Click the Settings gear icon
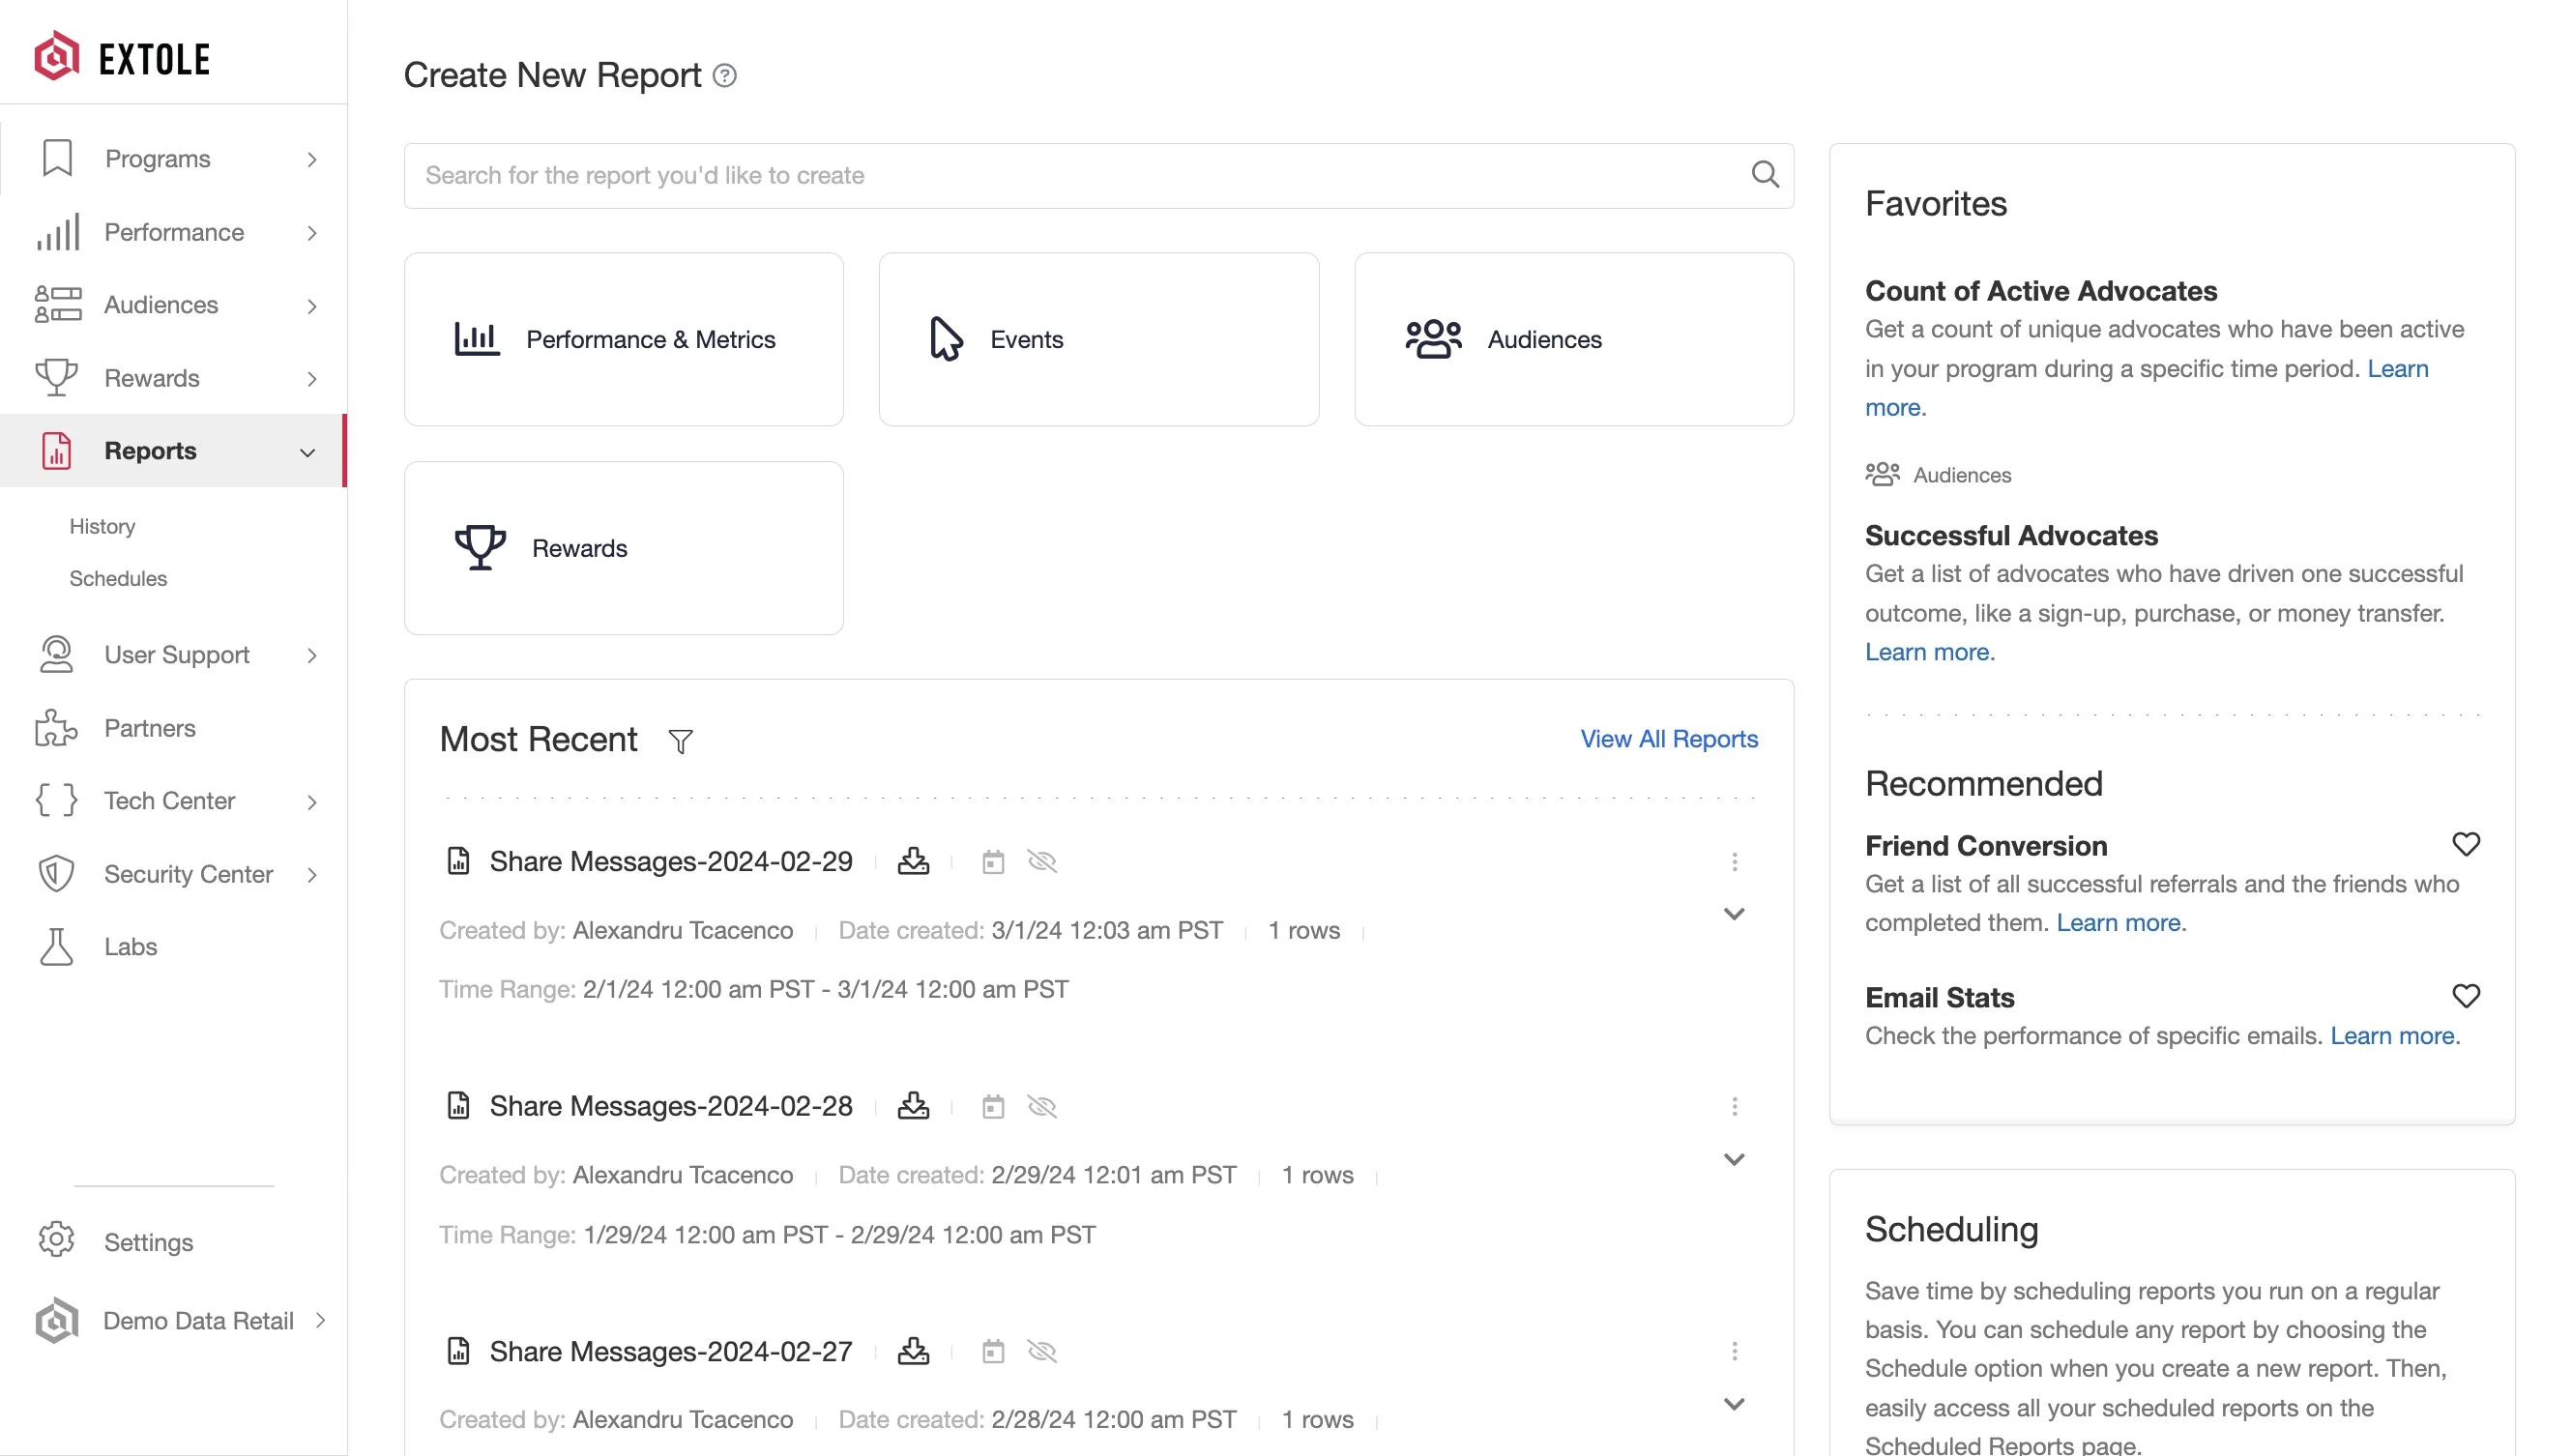The image size is (2572, 1456). tap(56, 1240)
